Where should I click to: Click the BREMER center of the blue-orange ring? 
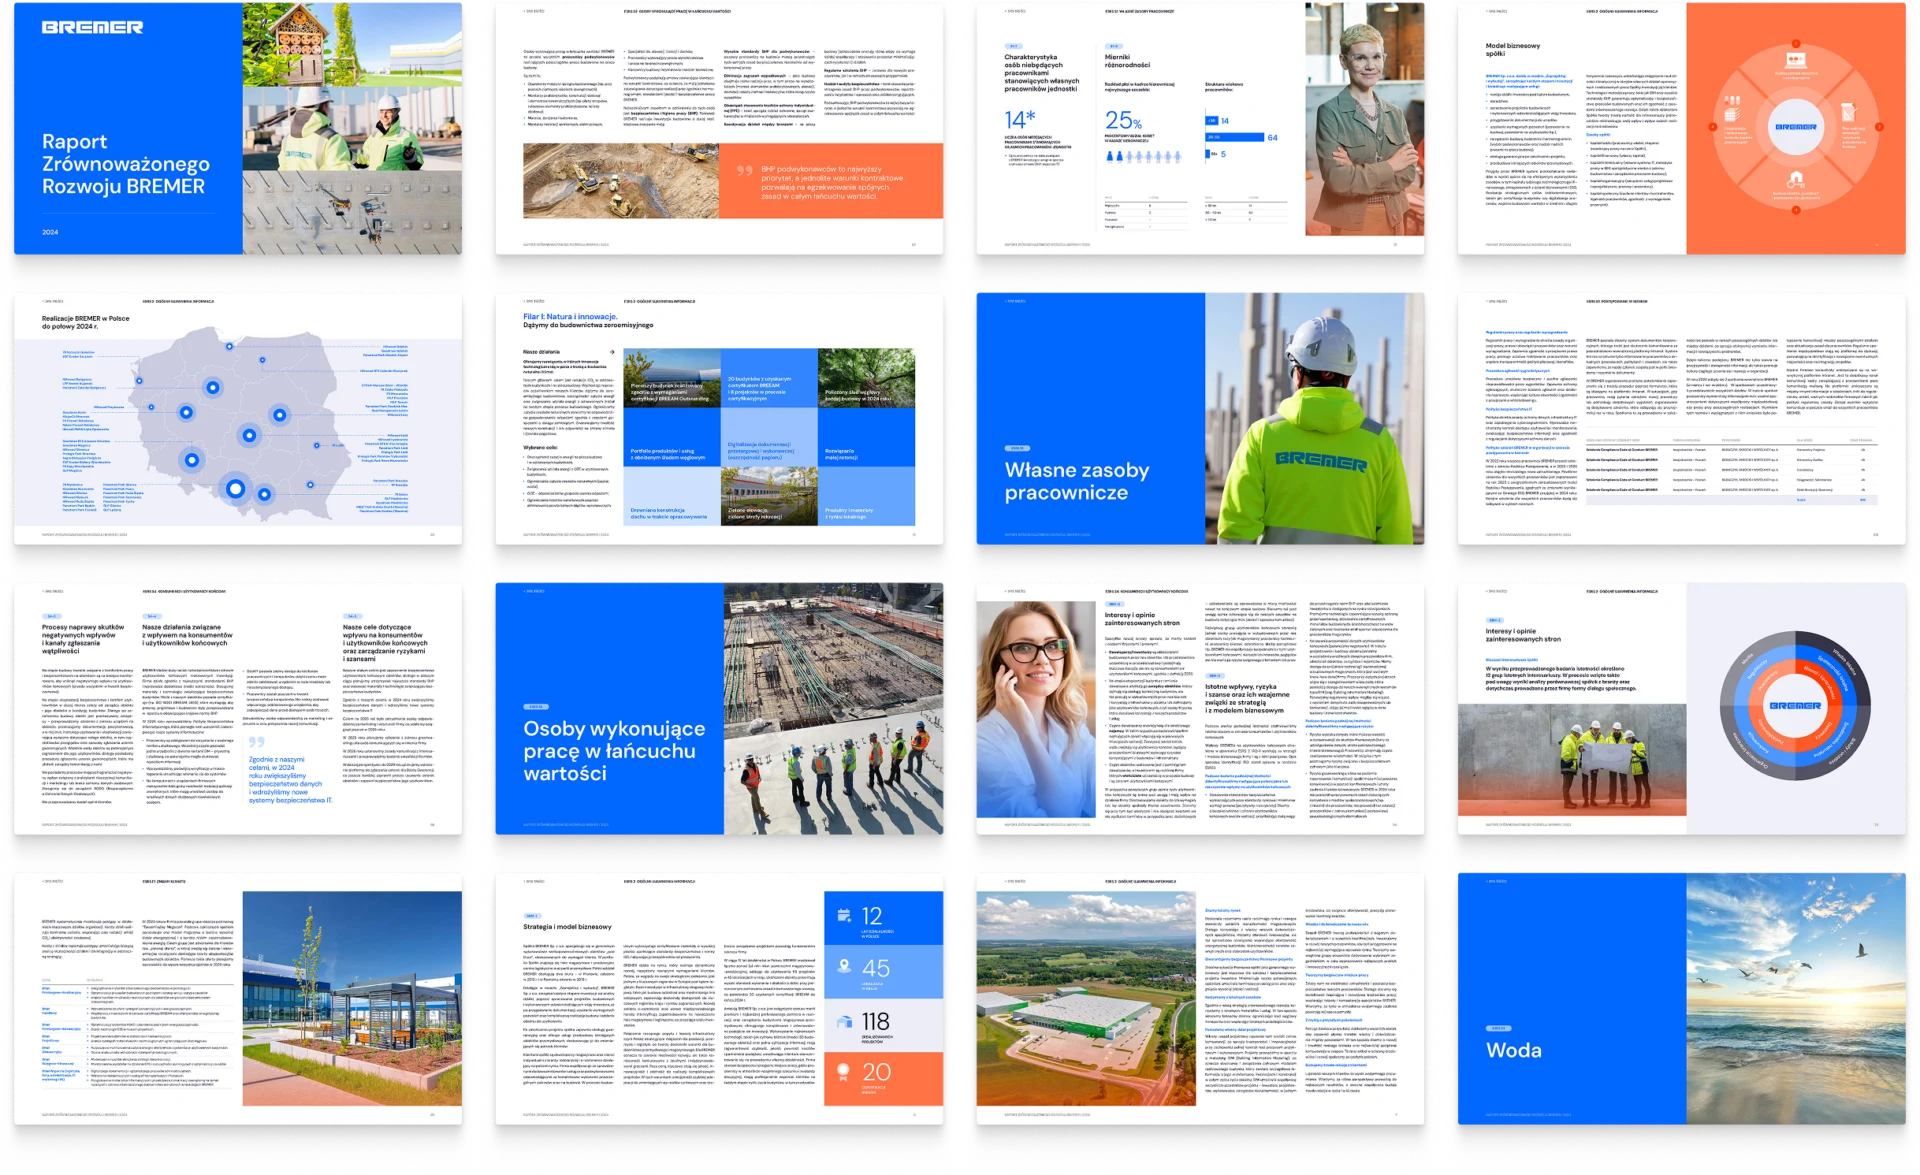coord(1795,706)
